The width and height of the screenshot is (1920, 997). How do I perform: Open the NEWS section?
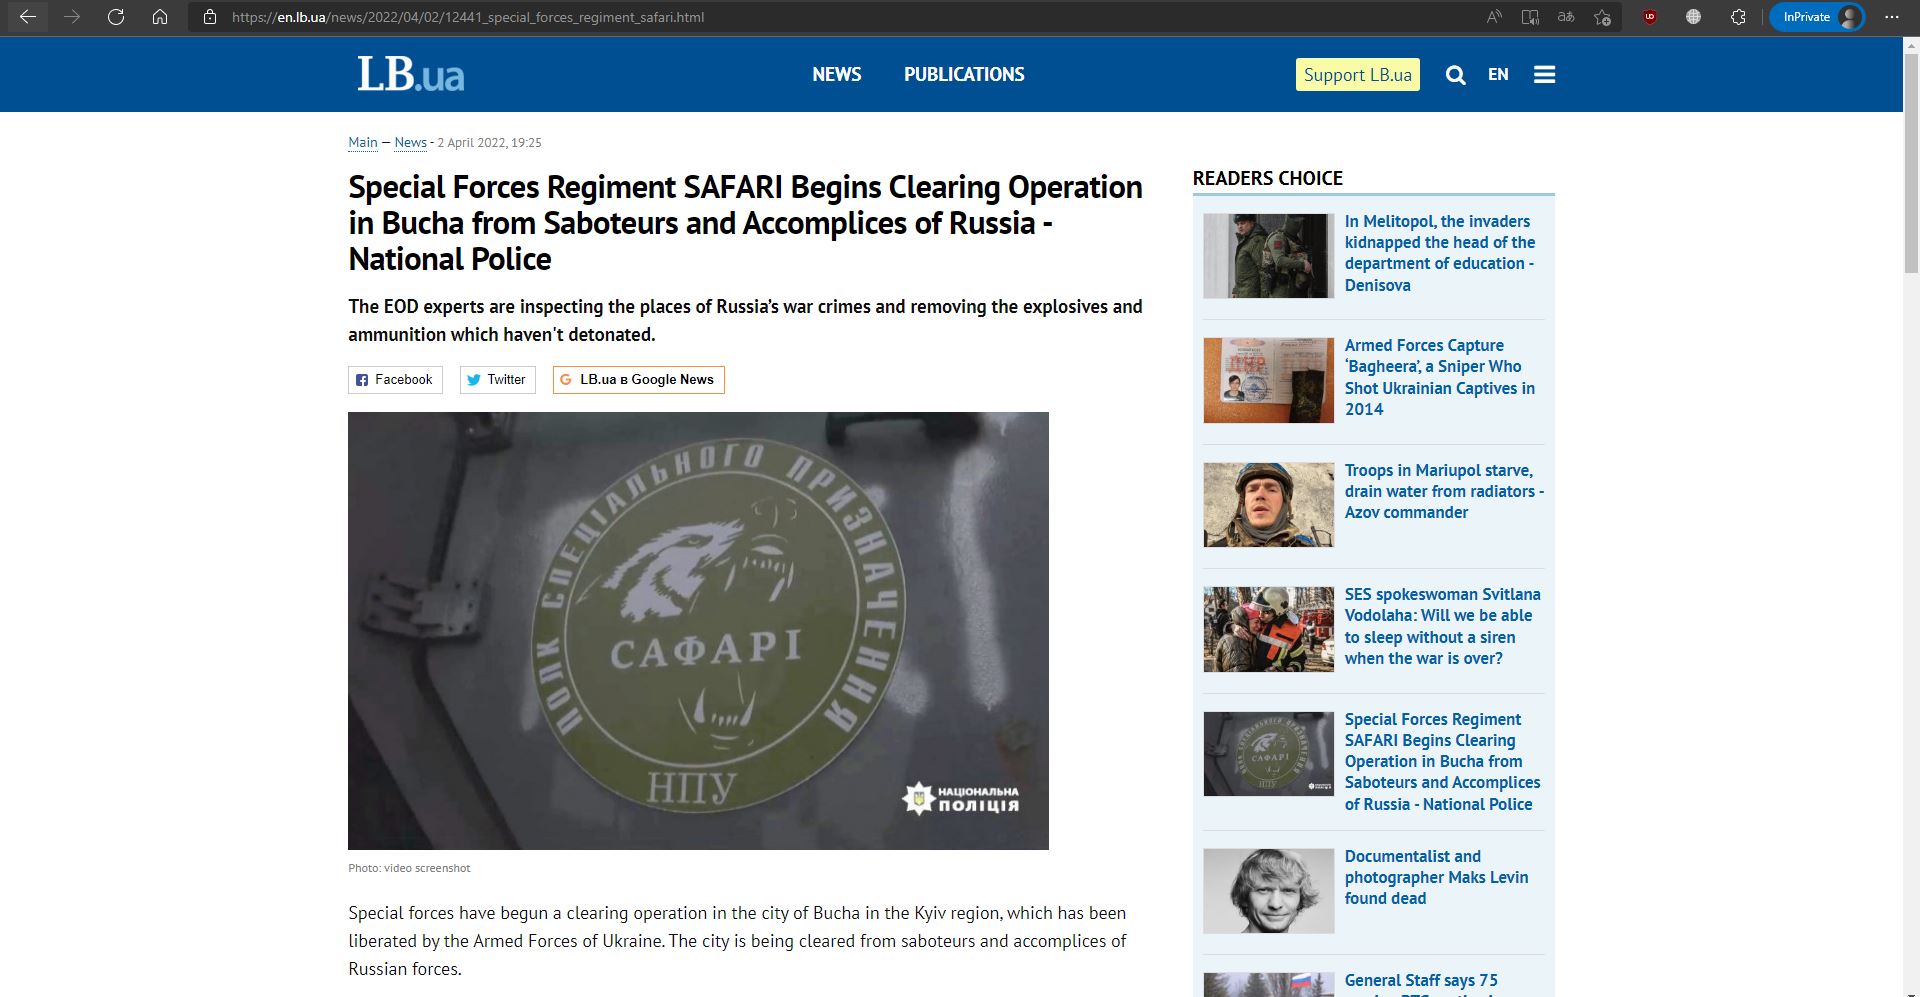pyautogui.click(x=836, y=74)
